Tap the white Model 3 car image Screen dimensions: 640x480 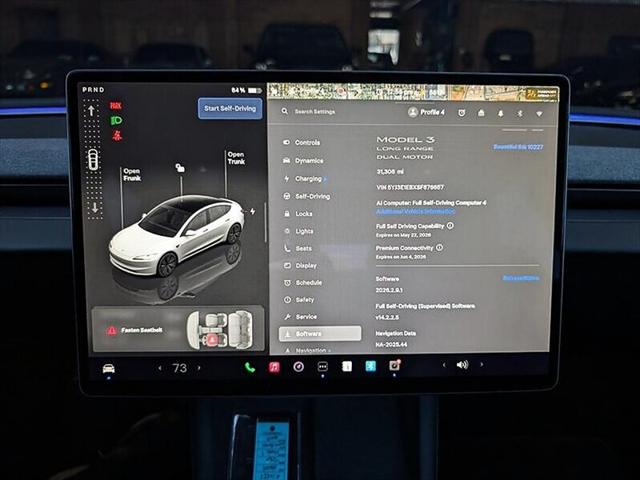[176, 236]
